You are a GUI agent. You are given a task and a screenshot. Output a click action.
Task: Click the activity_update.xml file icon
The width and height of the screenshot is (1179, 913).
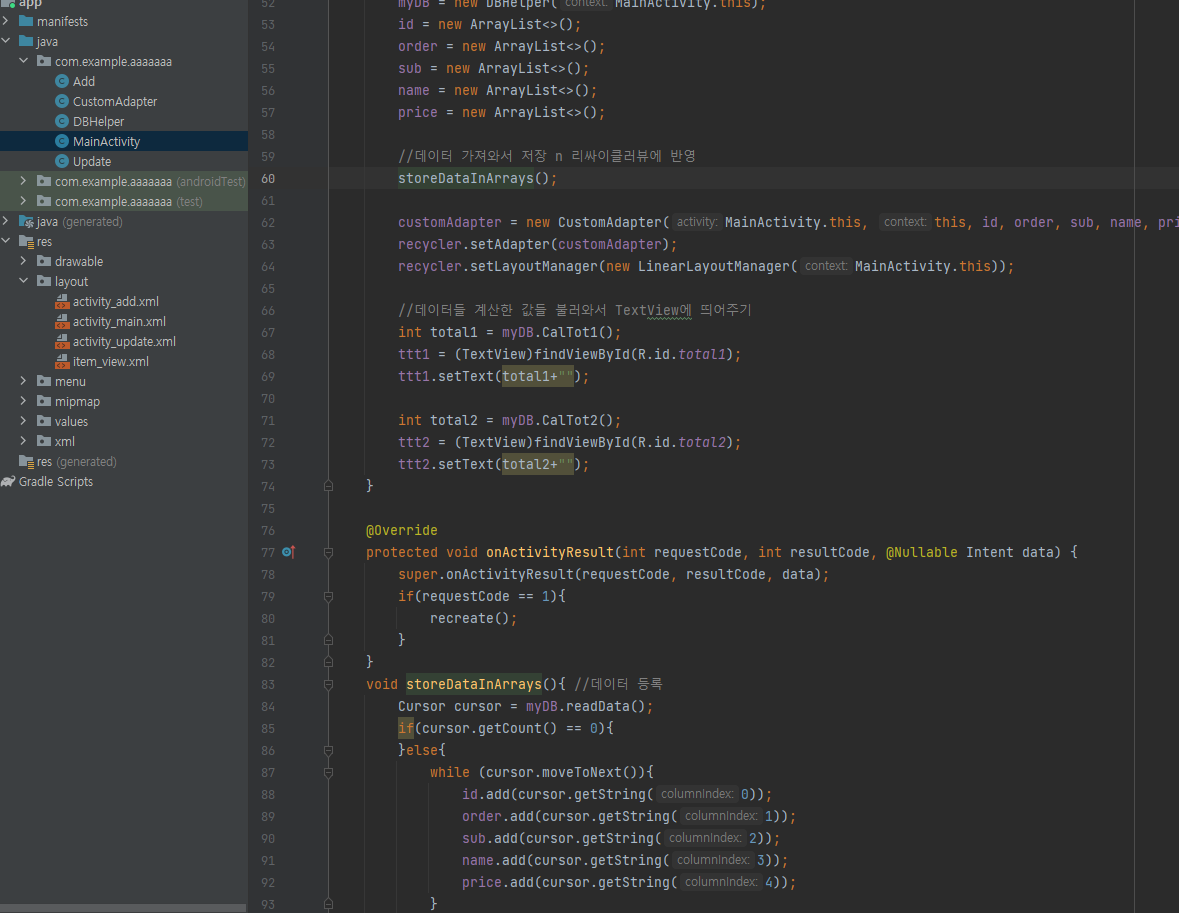pos(62,341)
